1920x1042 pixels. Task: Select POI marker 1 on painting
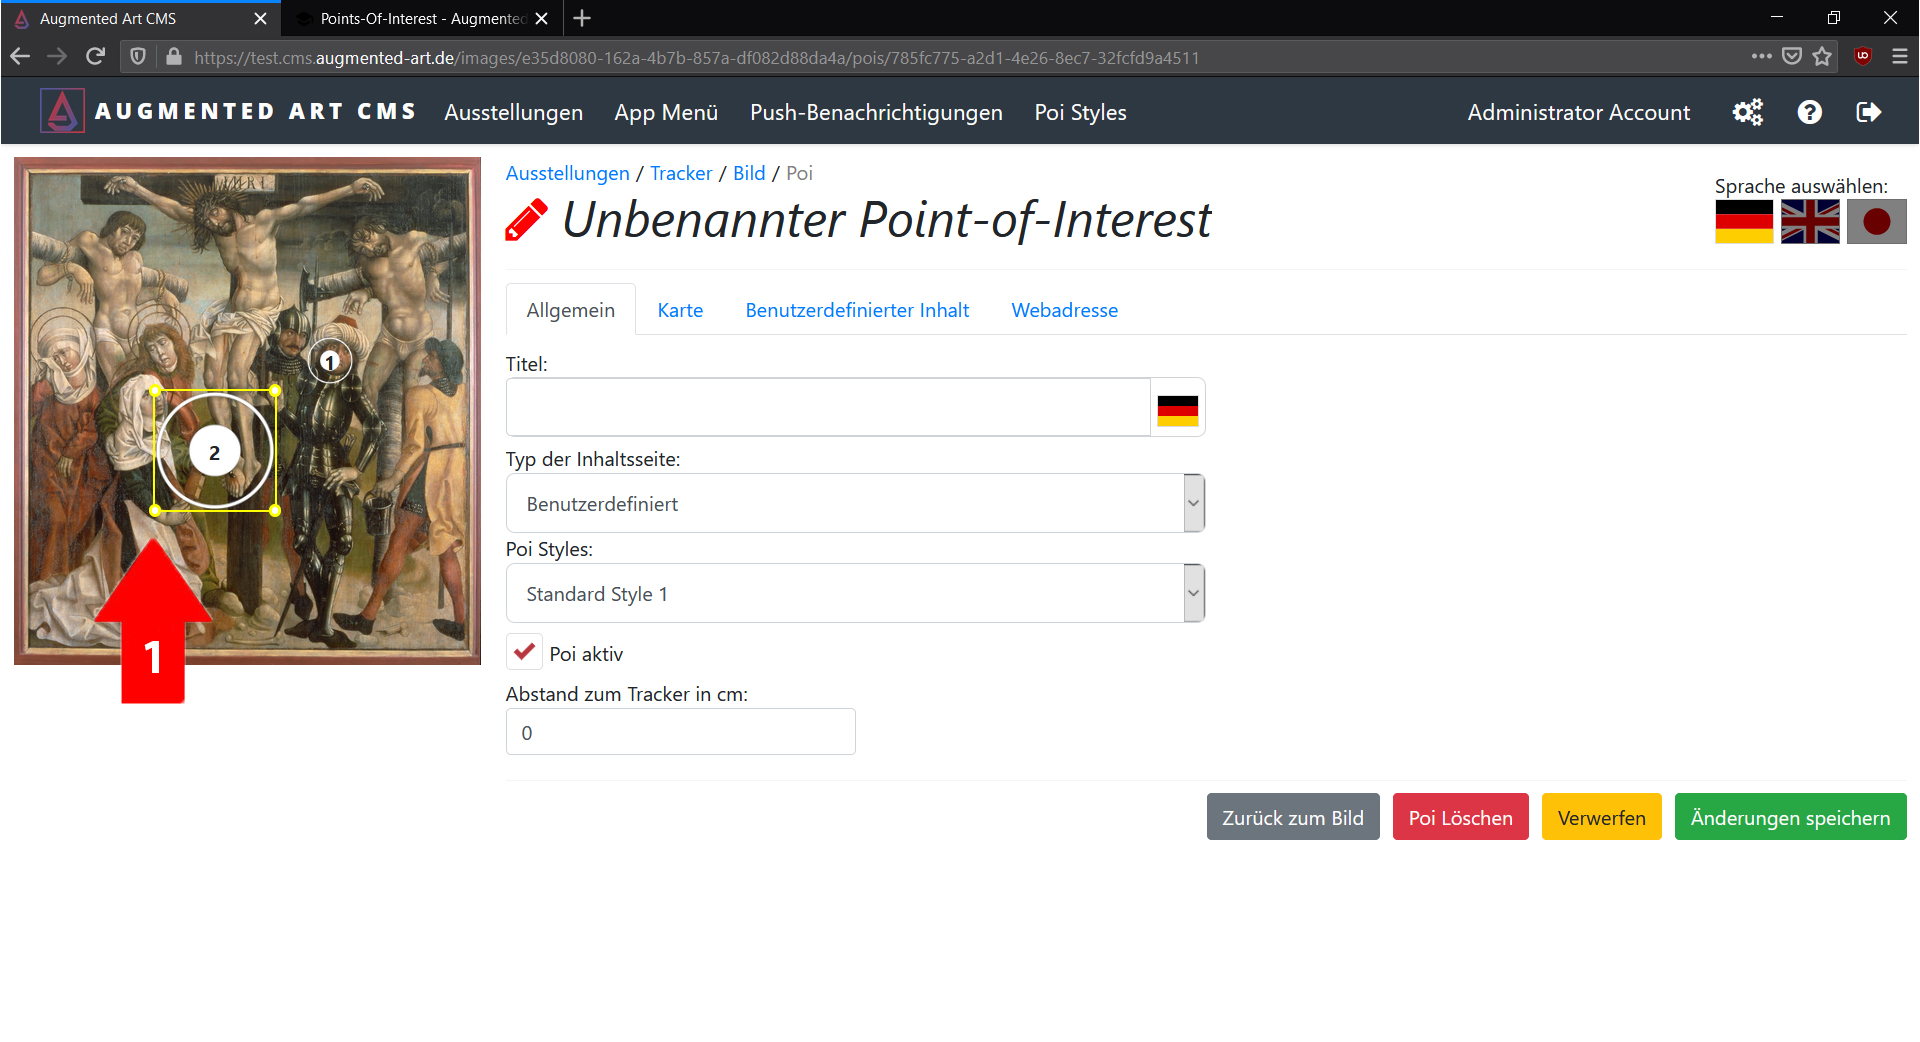tap(330, 361)
